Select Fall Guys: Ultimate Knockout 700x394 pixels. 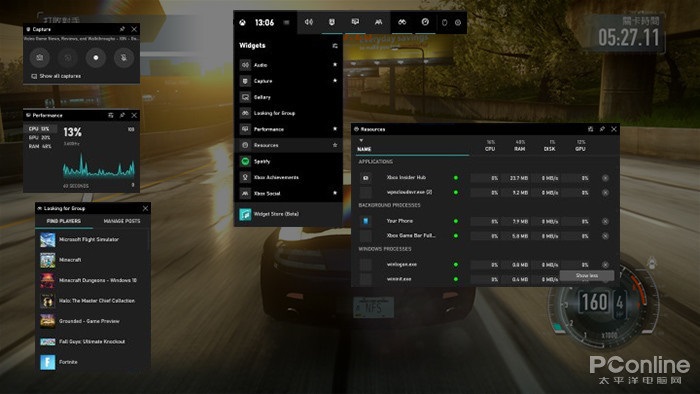pyautogui.click(x=92, y=342)
